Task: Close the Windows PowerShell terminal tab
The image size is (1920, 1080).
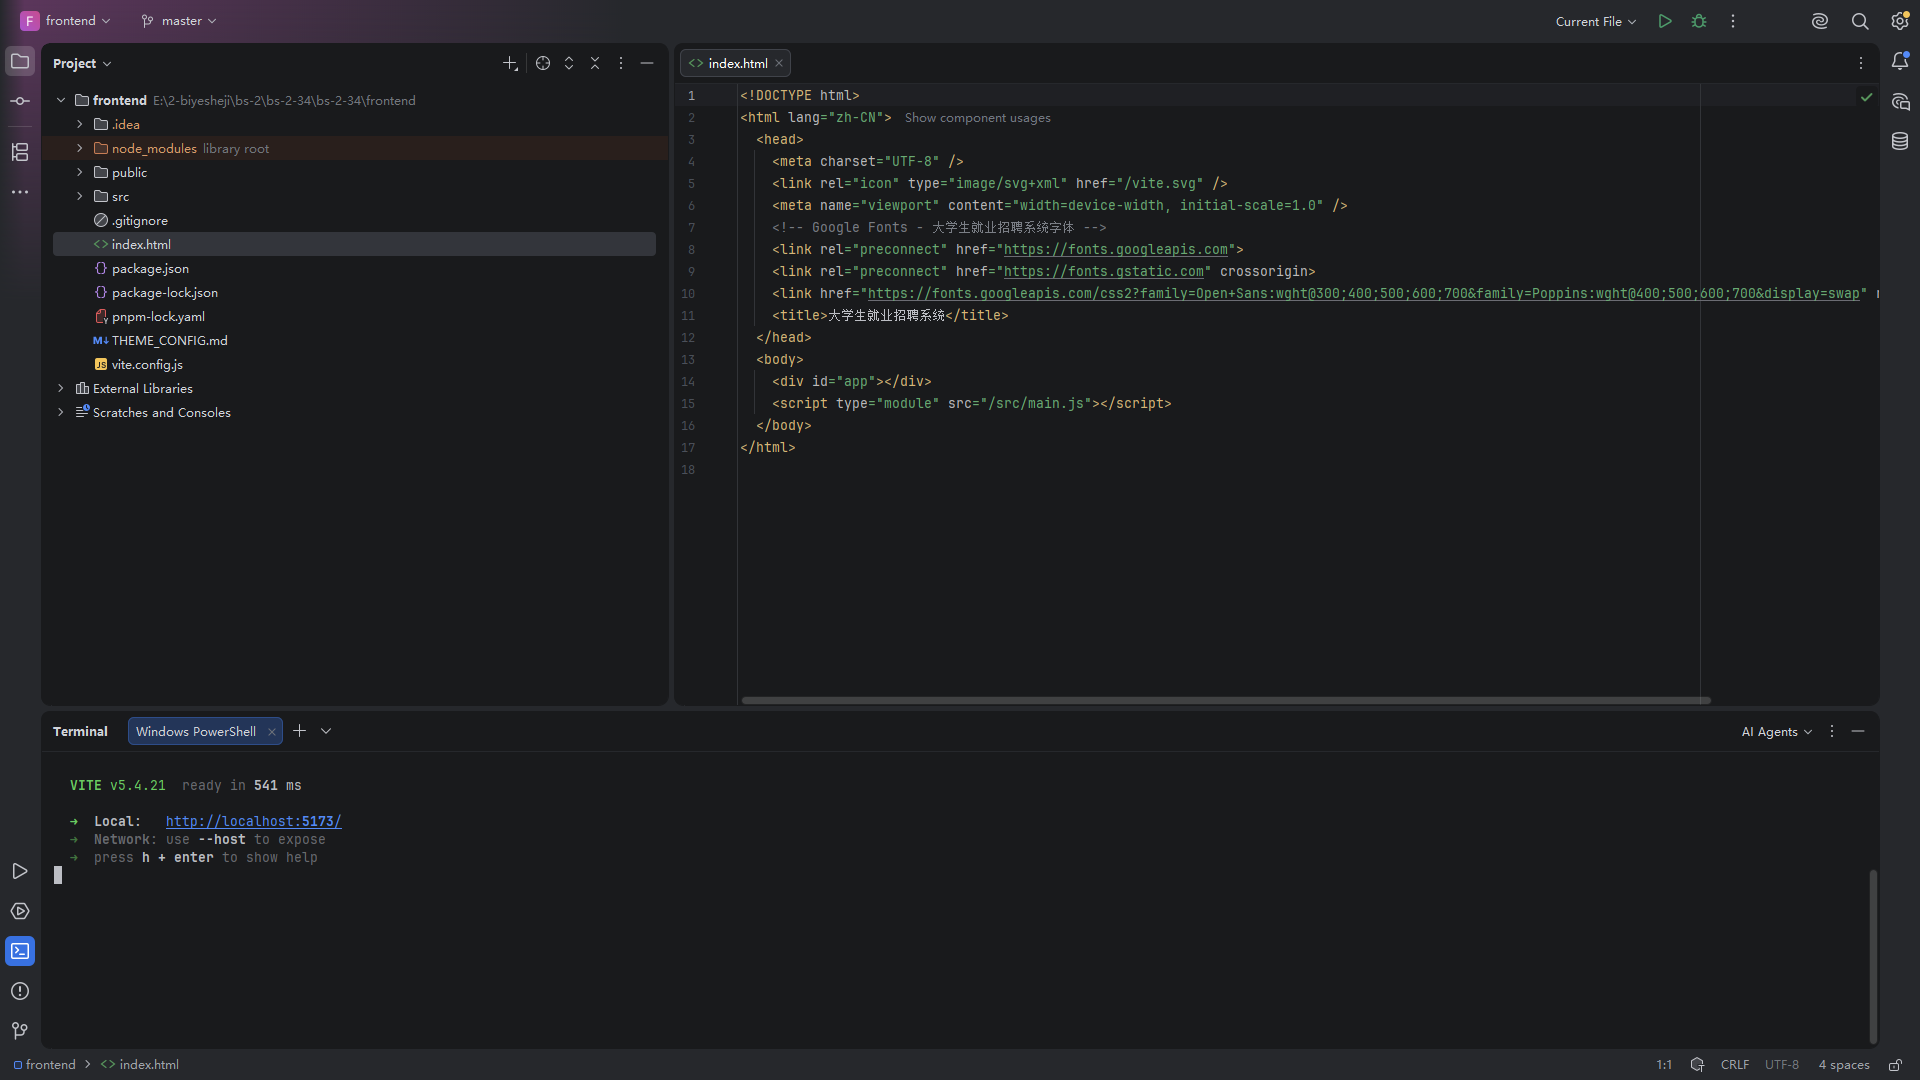Action: coord(271,732)
